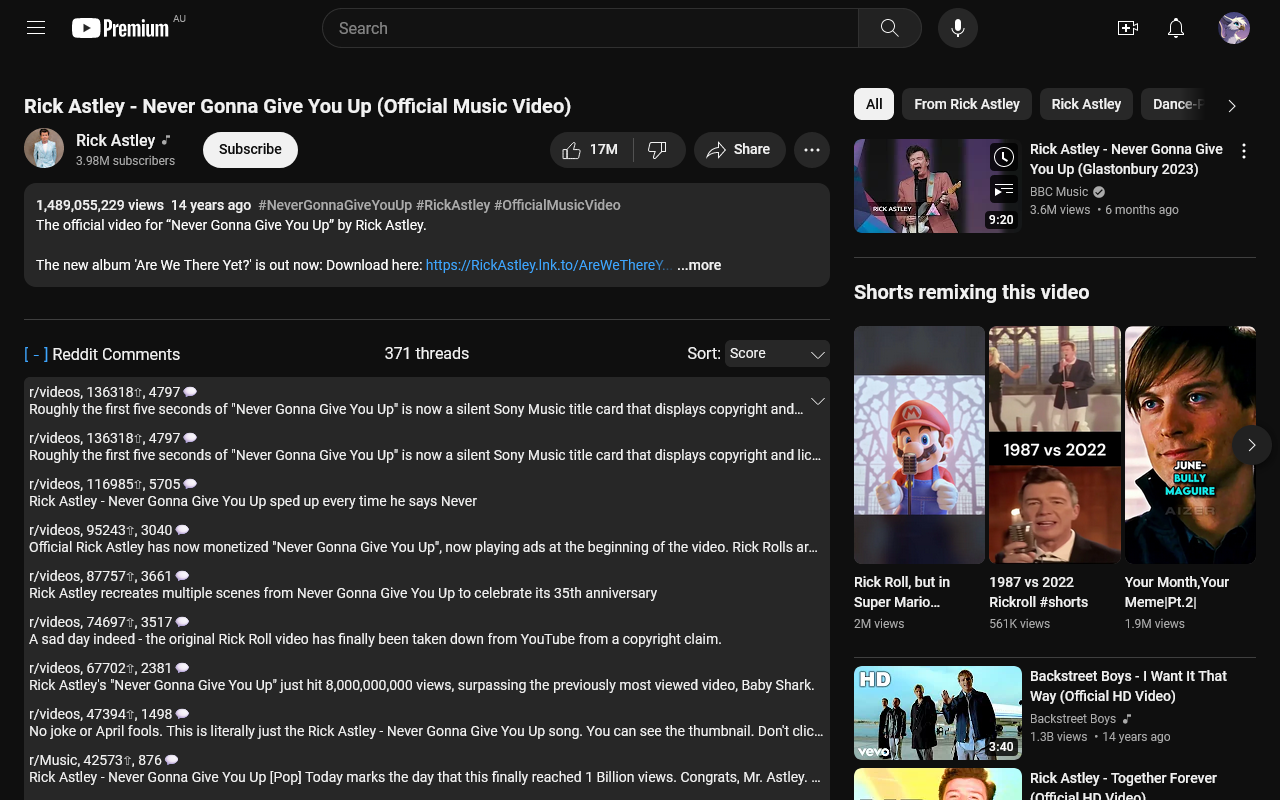This screenshot has width=1280, height=800.
Task: Open thread about copyright claim takedown
Action: [375, 639]
